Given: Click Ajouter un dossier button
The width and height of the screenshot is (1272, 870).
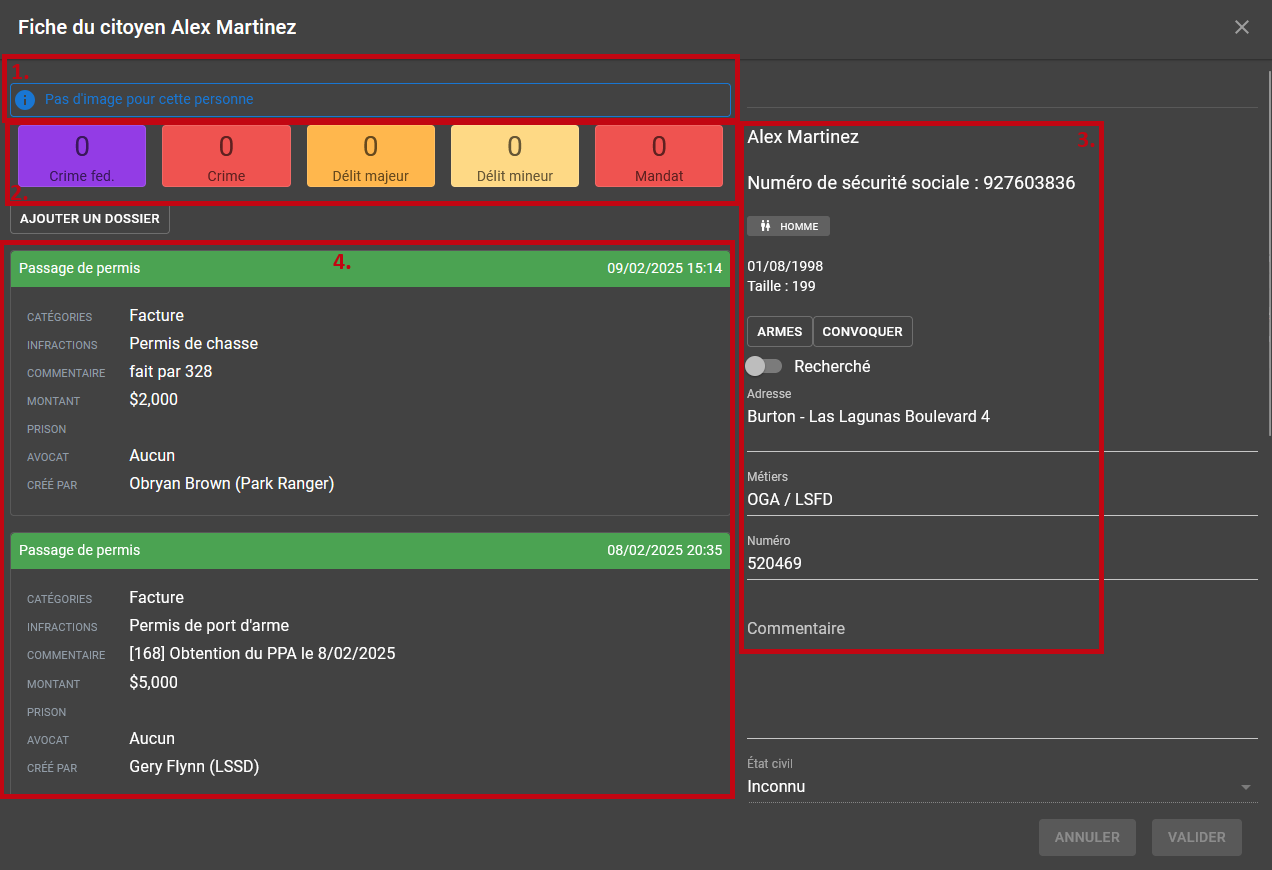Looking at the screenshot, I should [x=90, y=219].
